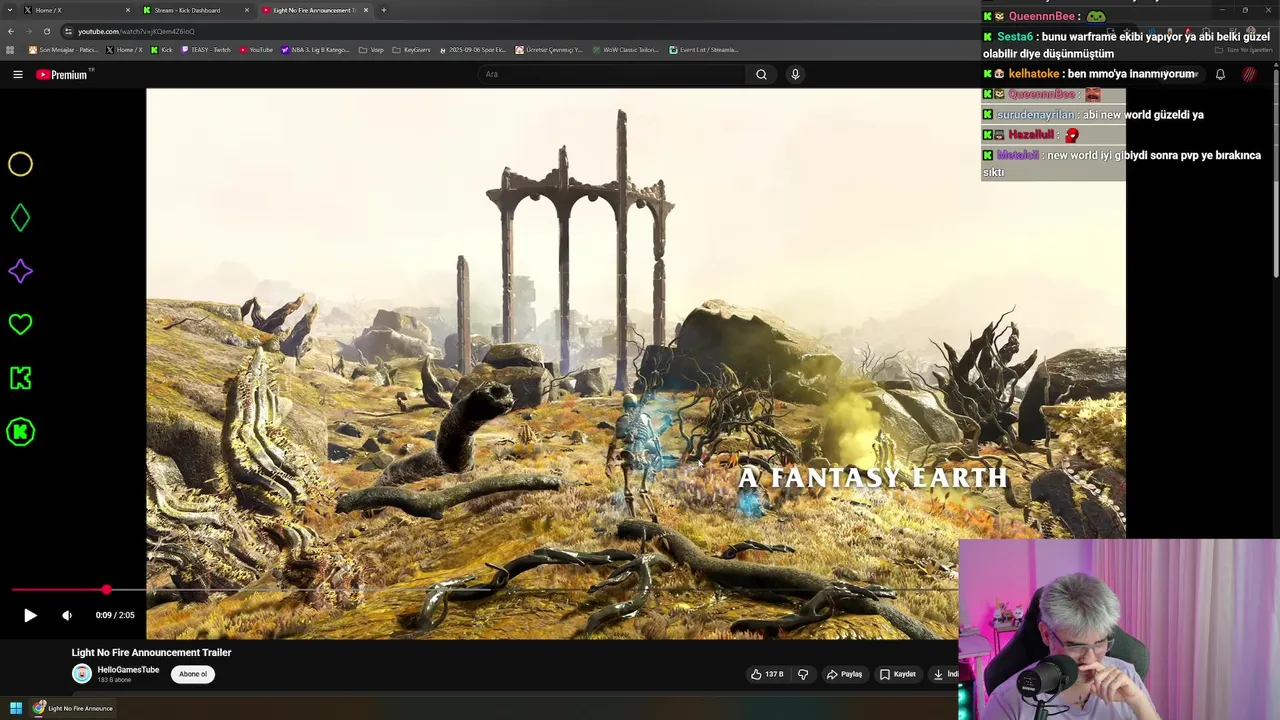Go forward in browser history
The height and width of the screenshot is (720, 1280).
(28, 31)
